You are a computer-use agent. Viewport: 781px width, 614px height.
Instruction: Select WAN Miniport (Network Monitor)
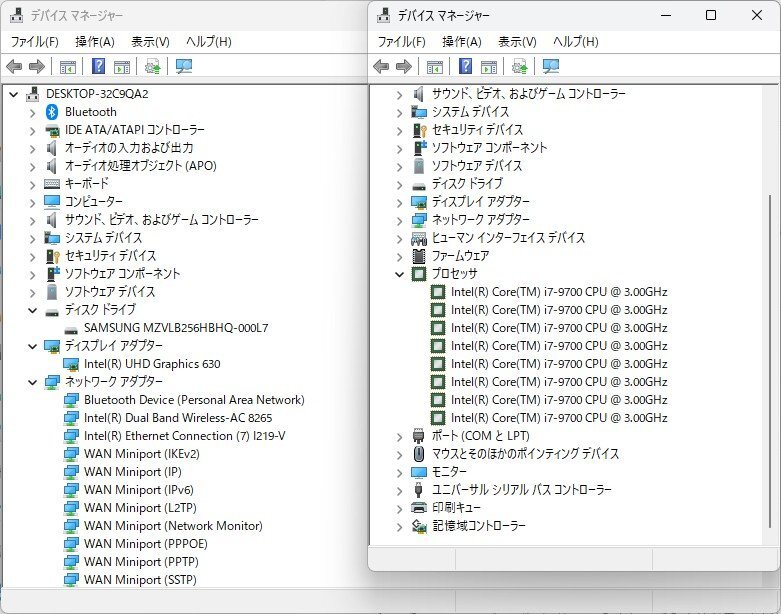[x=173, y=525]
